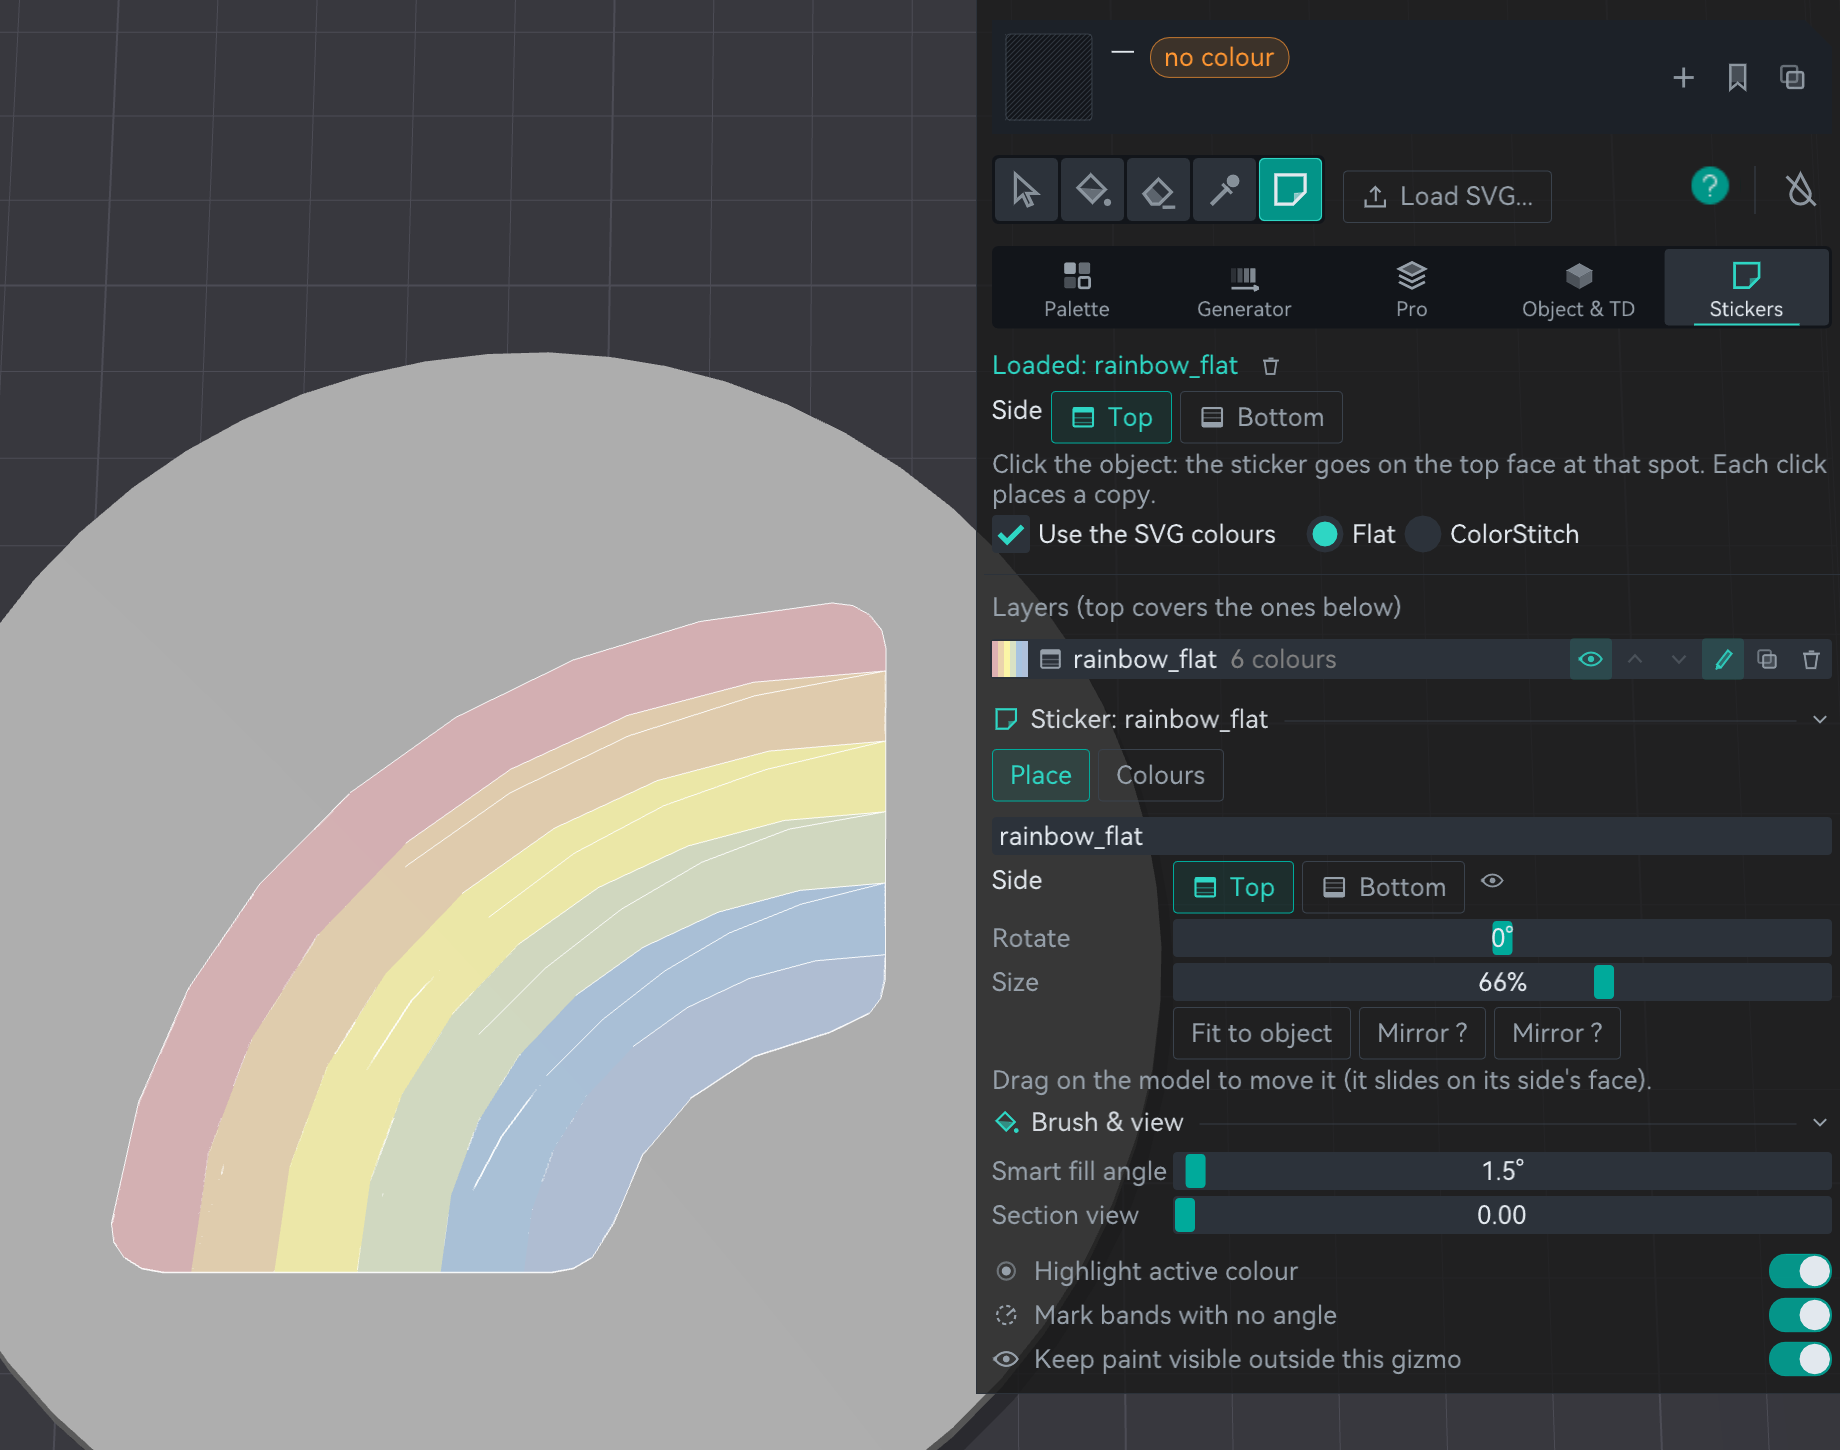Viewport: 1840px width, 1450px height.
Task: Toggle Keep paint visible outside gizmo
Action: 1799,1359
